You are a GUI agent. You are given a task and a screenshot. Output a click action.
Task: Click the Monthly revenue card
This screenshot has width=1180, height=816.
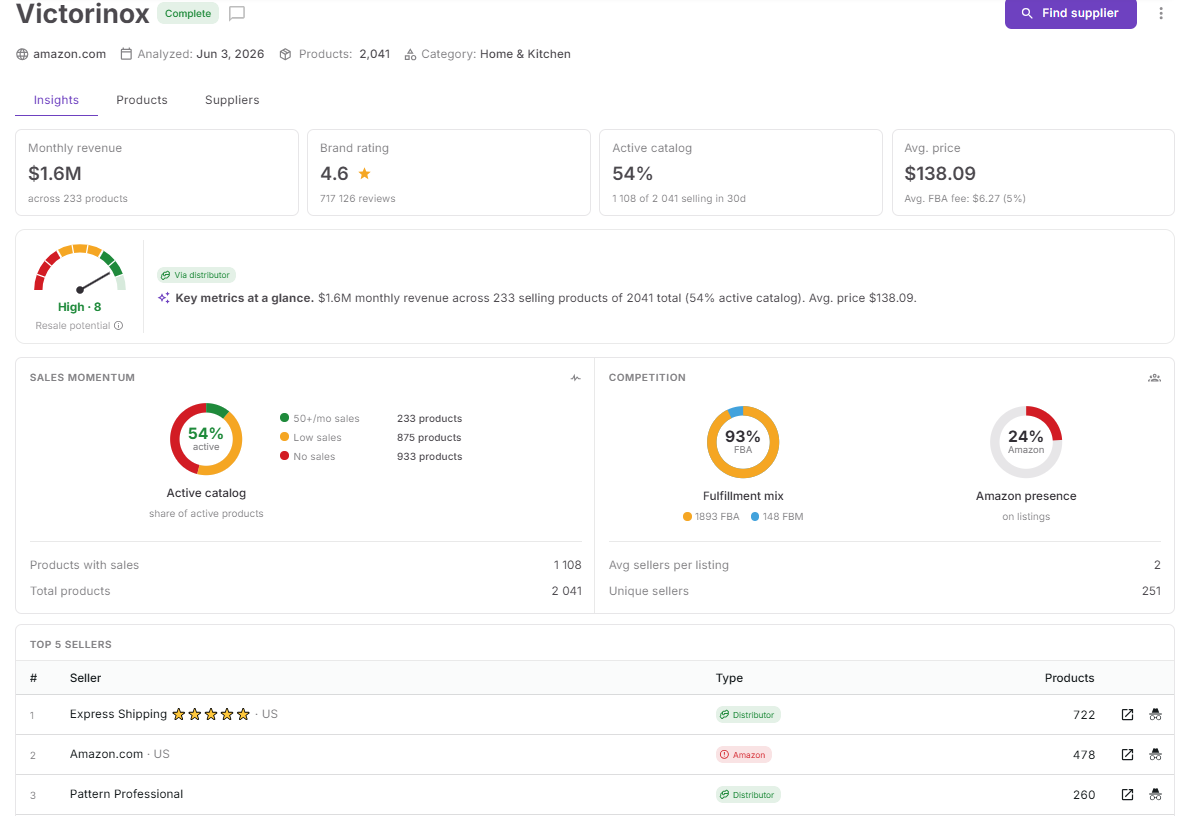(x=157, y=172)
